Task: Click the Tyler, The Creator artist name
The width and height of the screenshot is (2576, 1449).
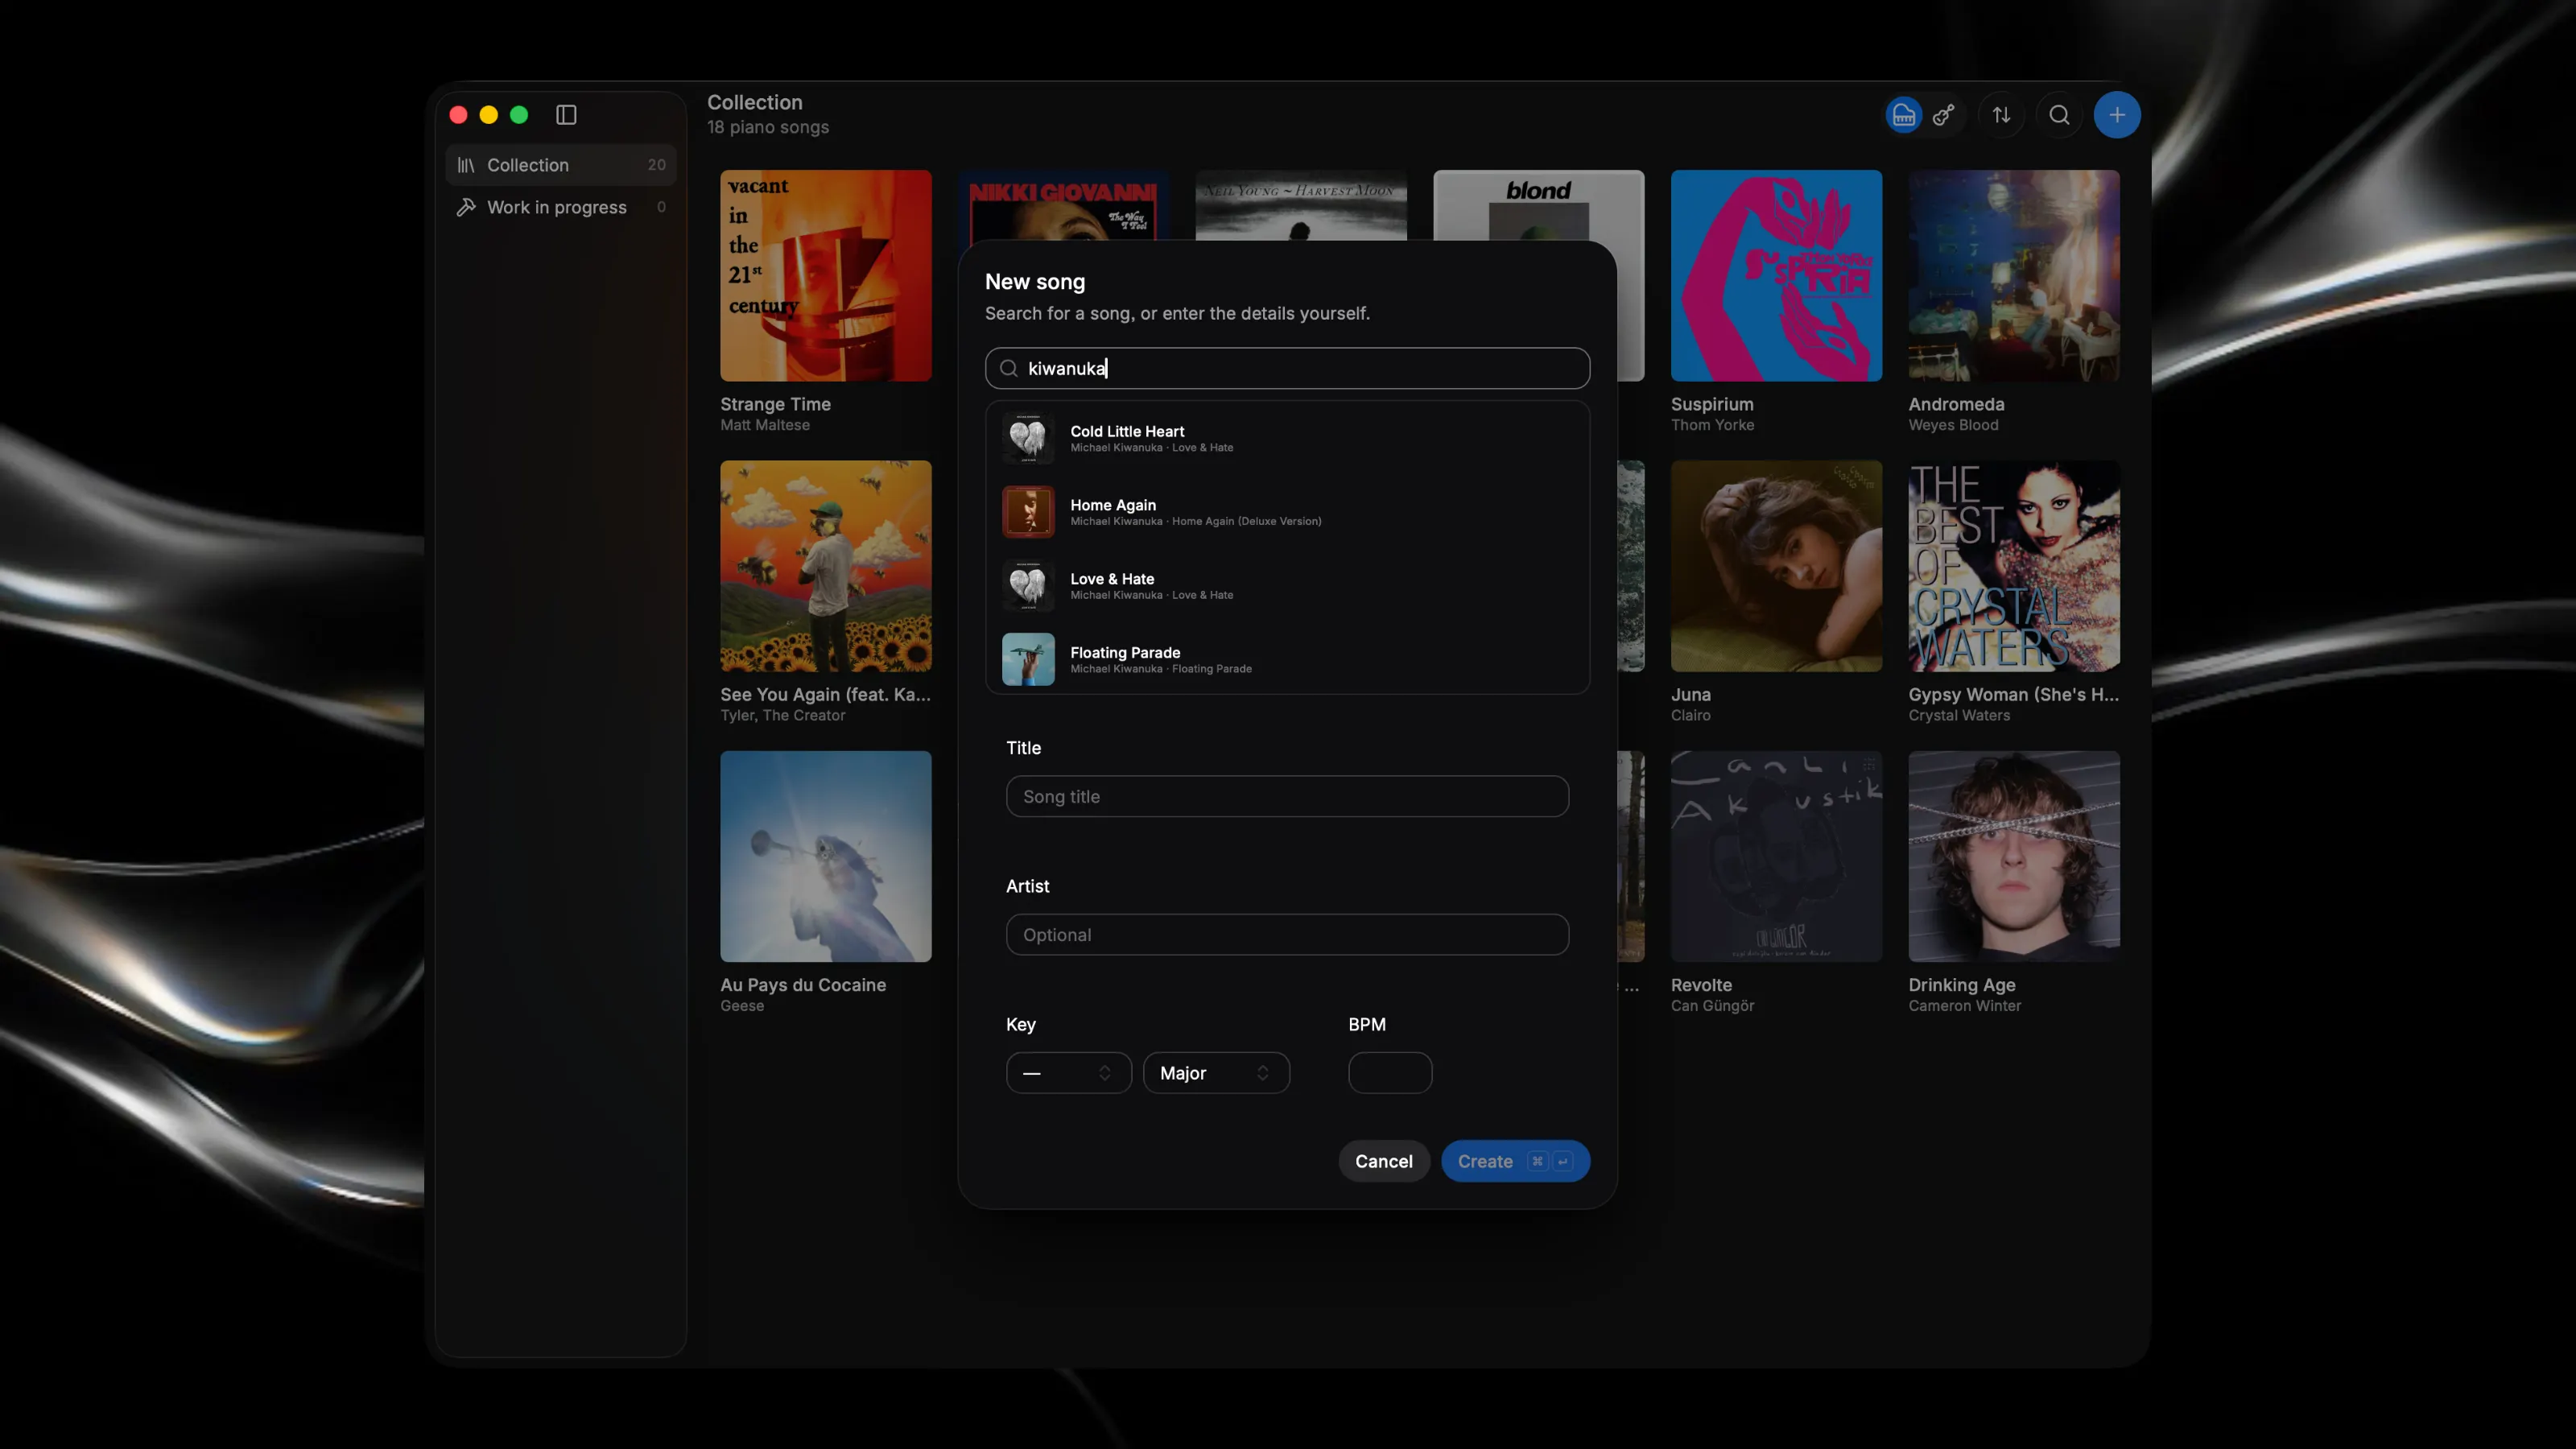Action: [782, 715]
